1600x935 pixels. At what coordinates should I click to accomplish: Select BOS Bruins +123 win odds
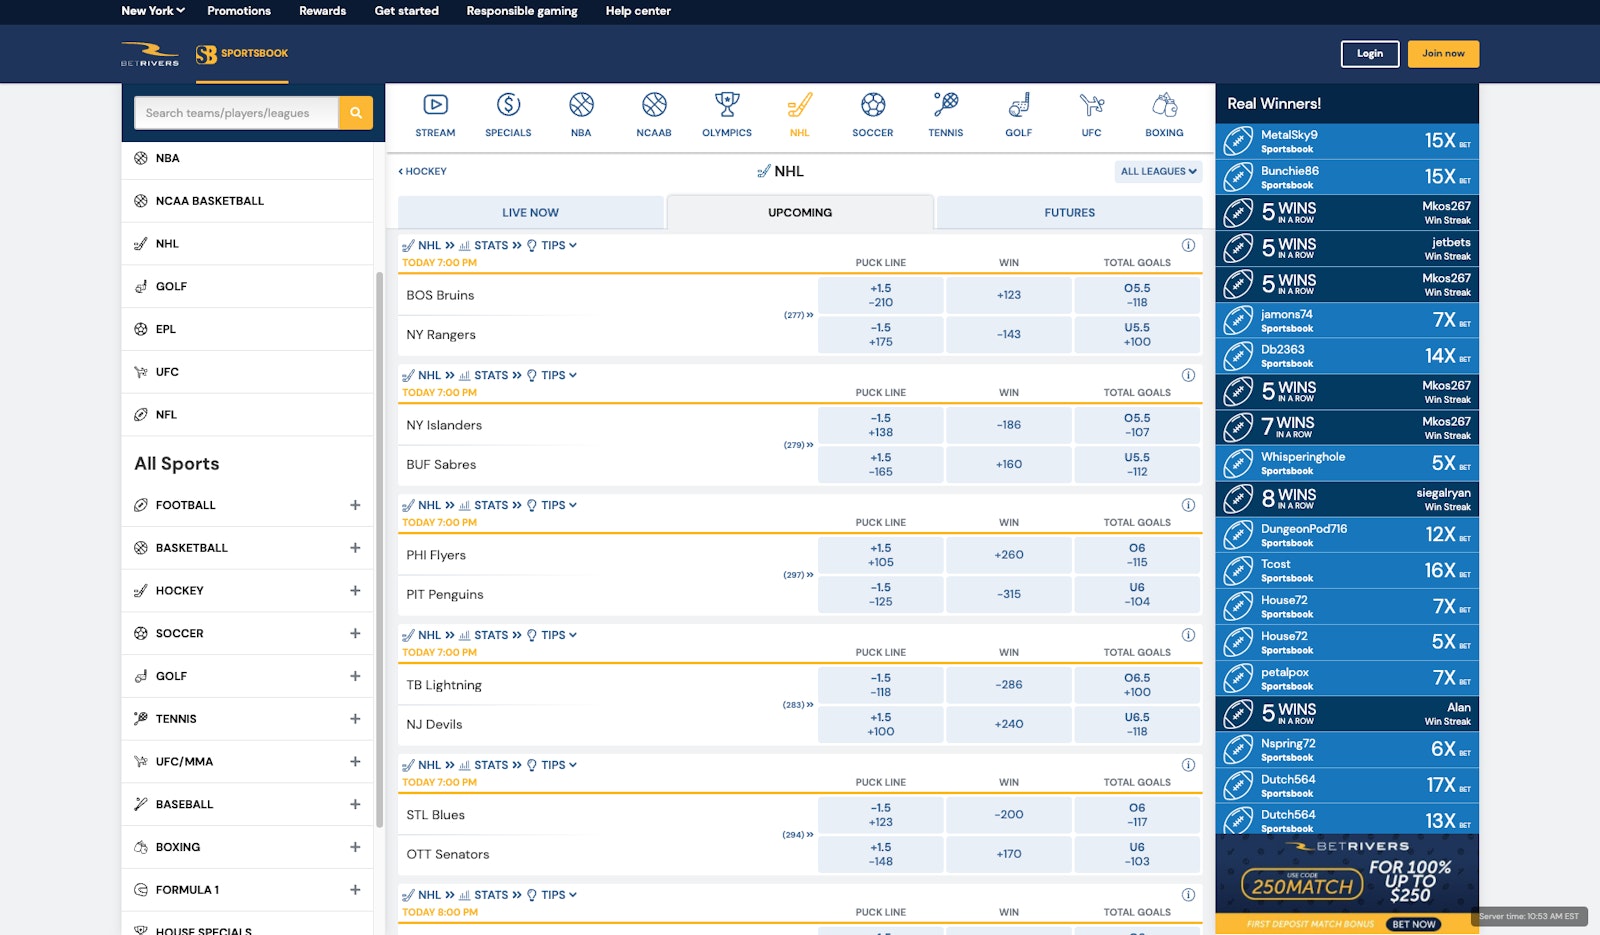coord(1008,295)
